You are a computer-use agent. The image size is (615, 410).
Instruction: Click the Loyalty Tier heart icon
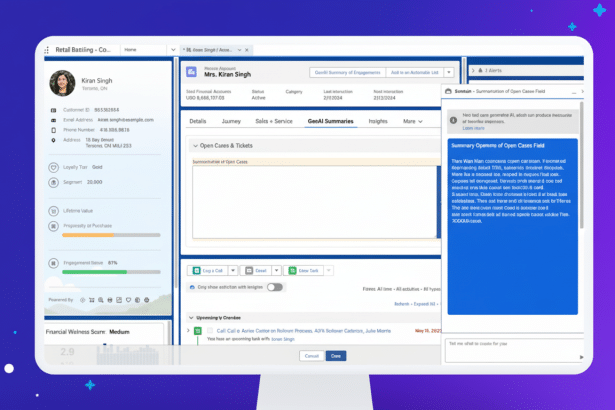click(53, 168)
